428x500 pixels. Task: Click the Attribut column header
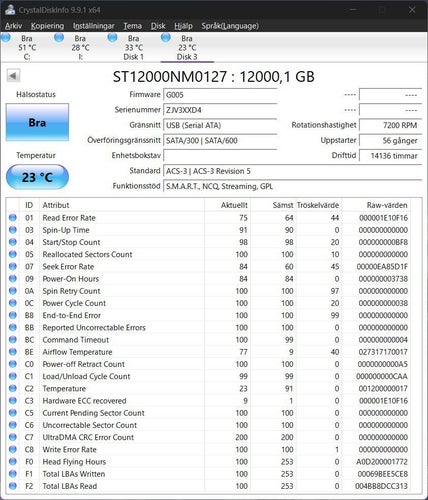pos(122,205)
